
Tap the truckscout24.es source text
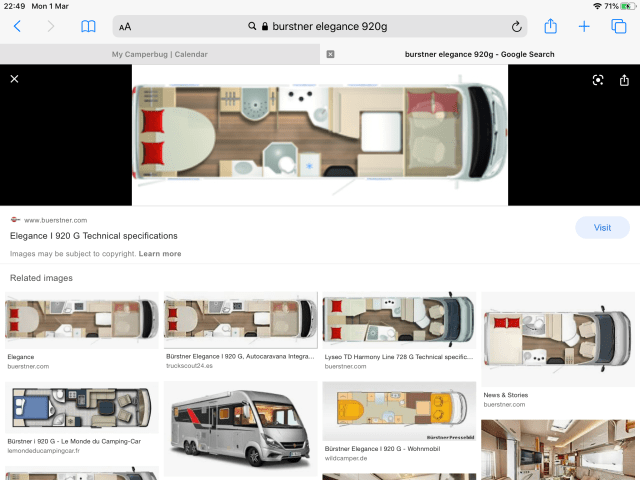(189, 366)
